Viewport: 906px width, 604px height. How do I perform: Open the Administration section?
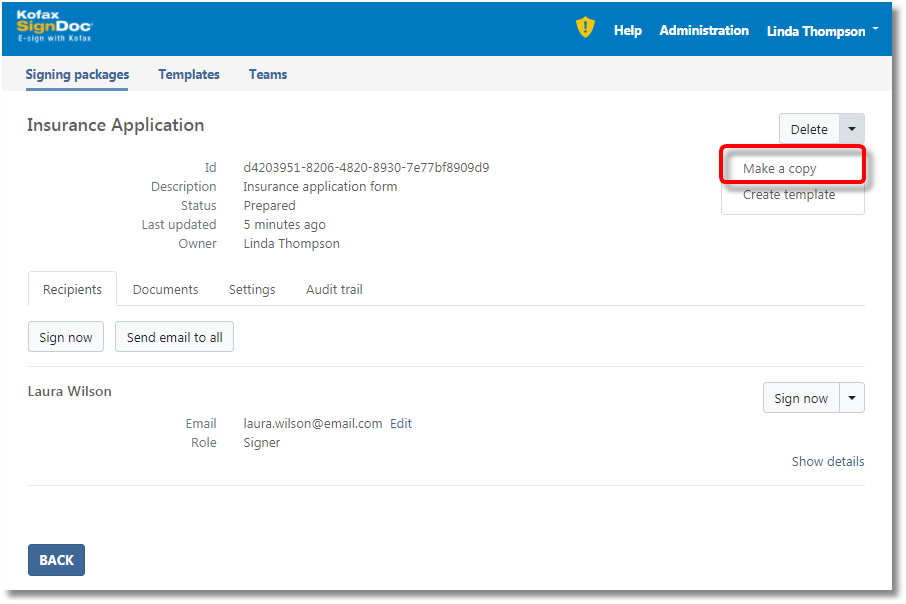coord(703,31)
